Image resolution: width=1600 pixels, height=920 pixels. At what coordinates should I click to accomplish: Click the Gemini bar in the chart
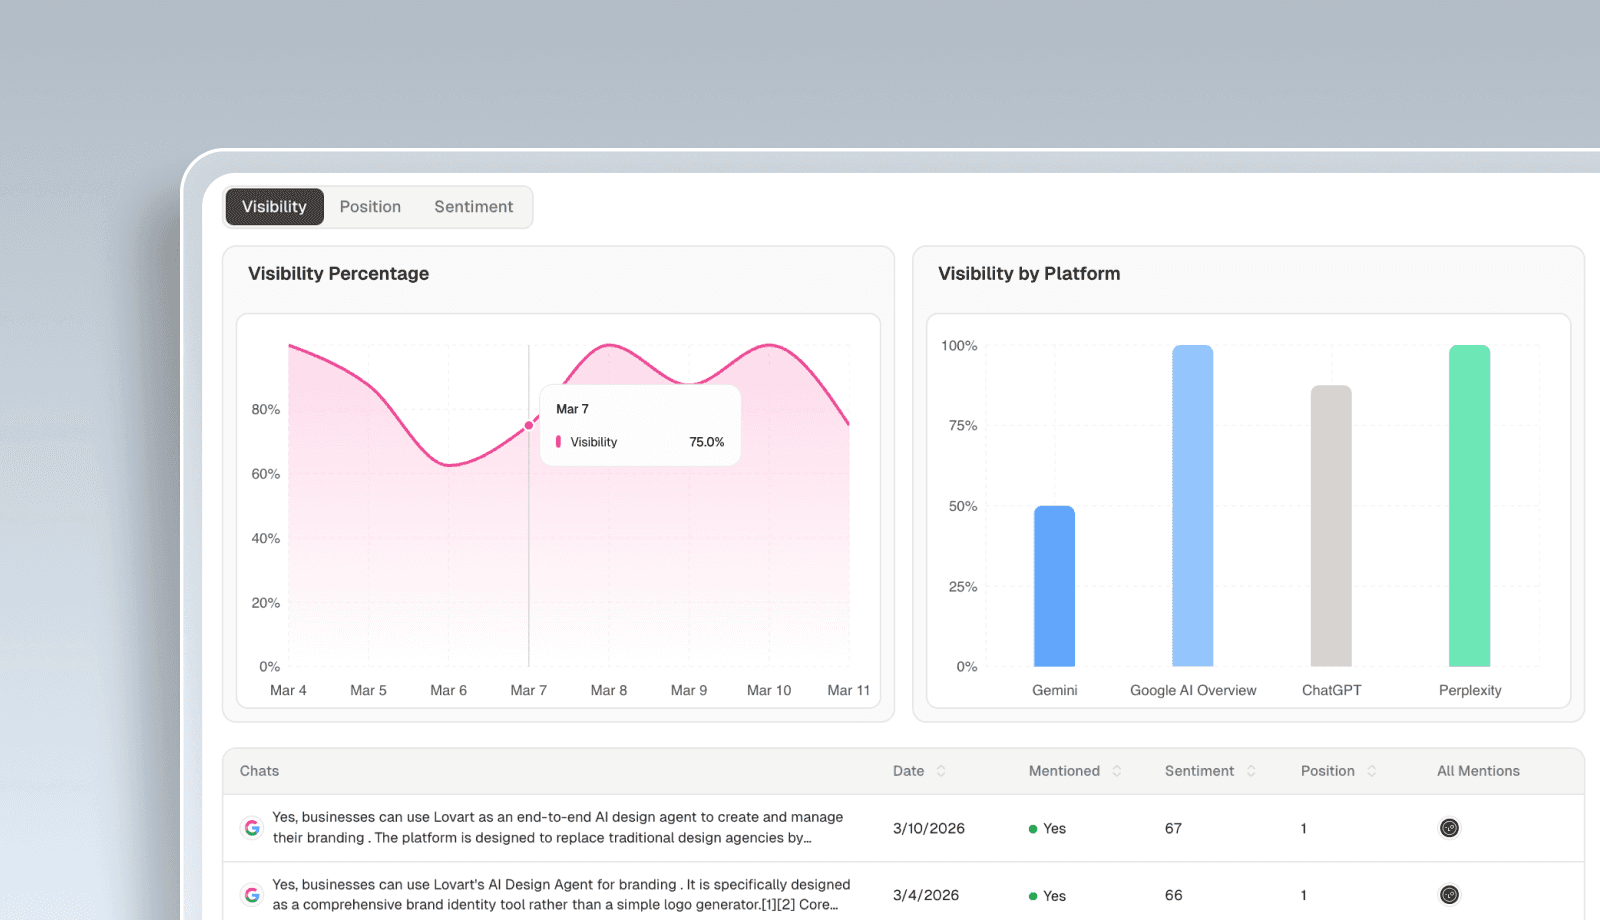1054,586
